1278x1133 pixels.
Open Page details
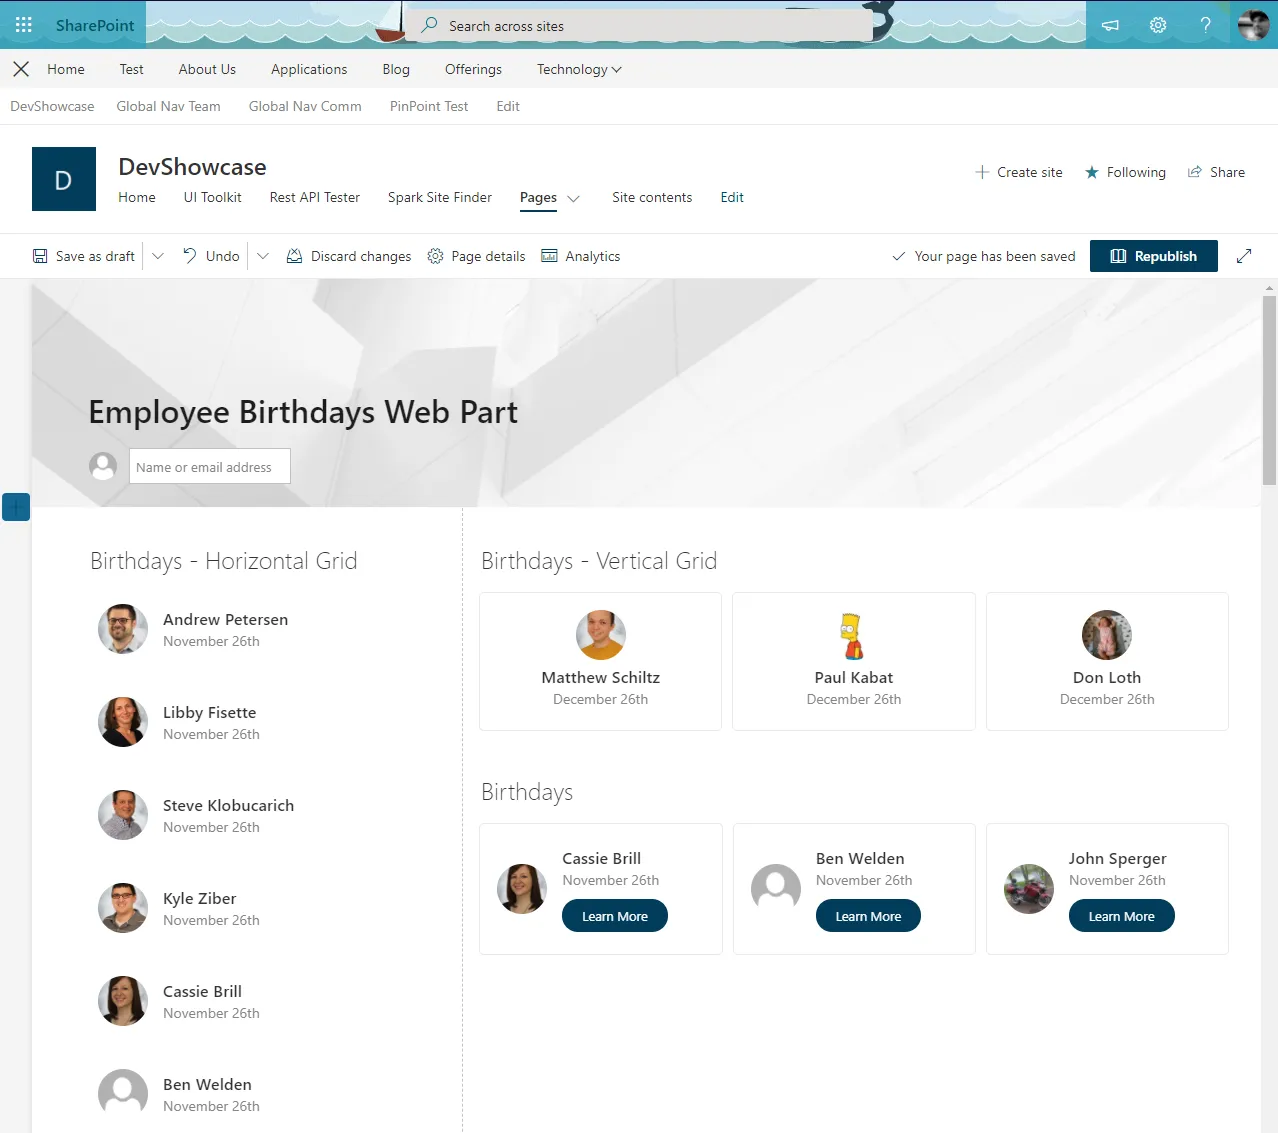(476, 256)
